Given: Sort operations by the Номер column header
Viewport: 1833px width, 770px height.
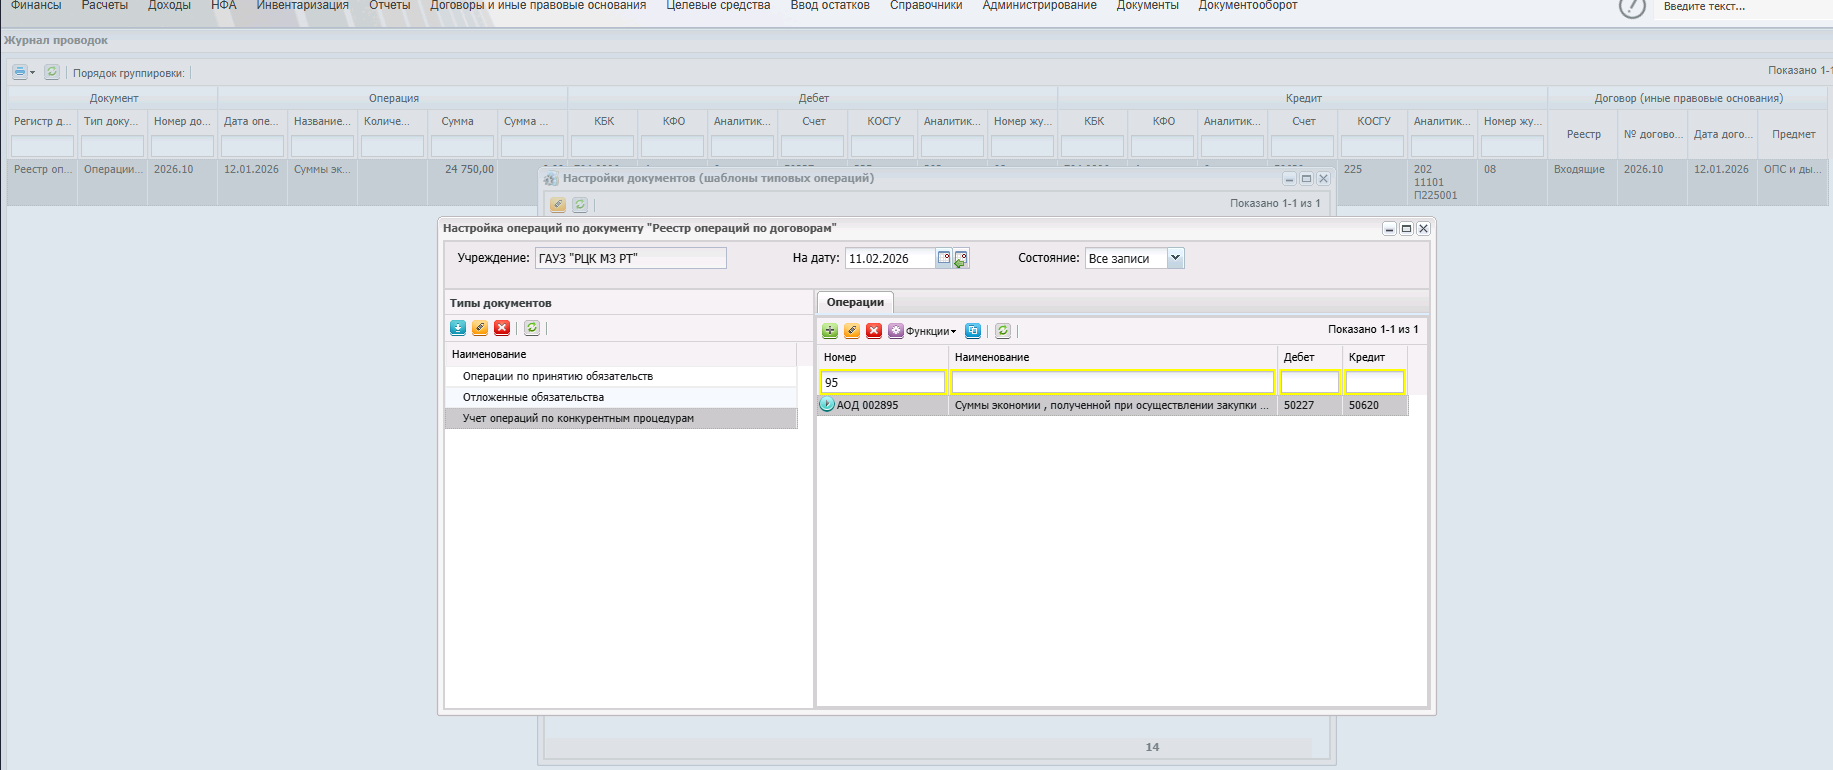Looking at the screenshot, I should (883, 357).
